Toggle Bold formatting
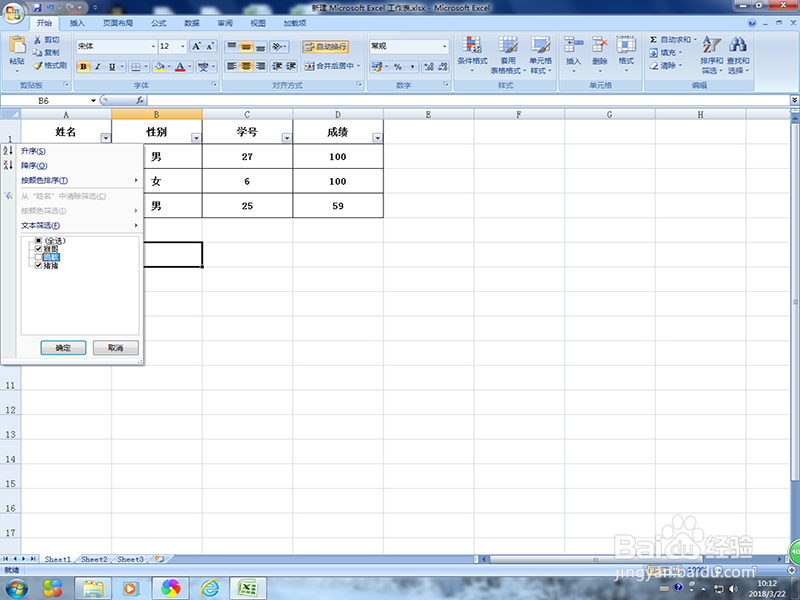The width and height of the screenshot is (800, 600). point(84,66)
